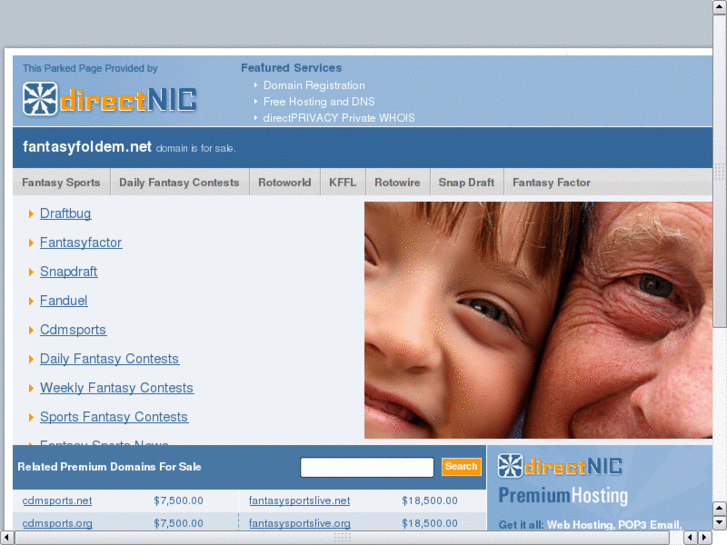Open the Snap Draft tab
The image size is (727, 545).
[x=466, y=182]
